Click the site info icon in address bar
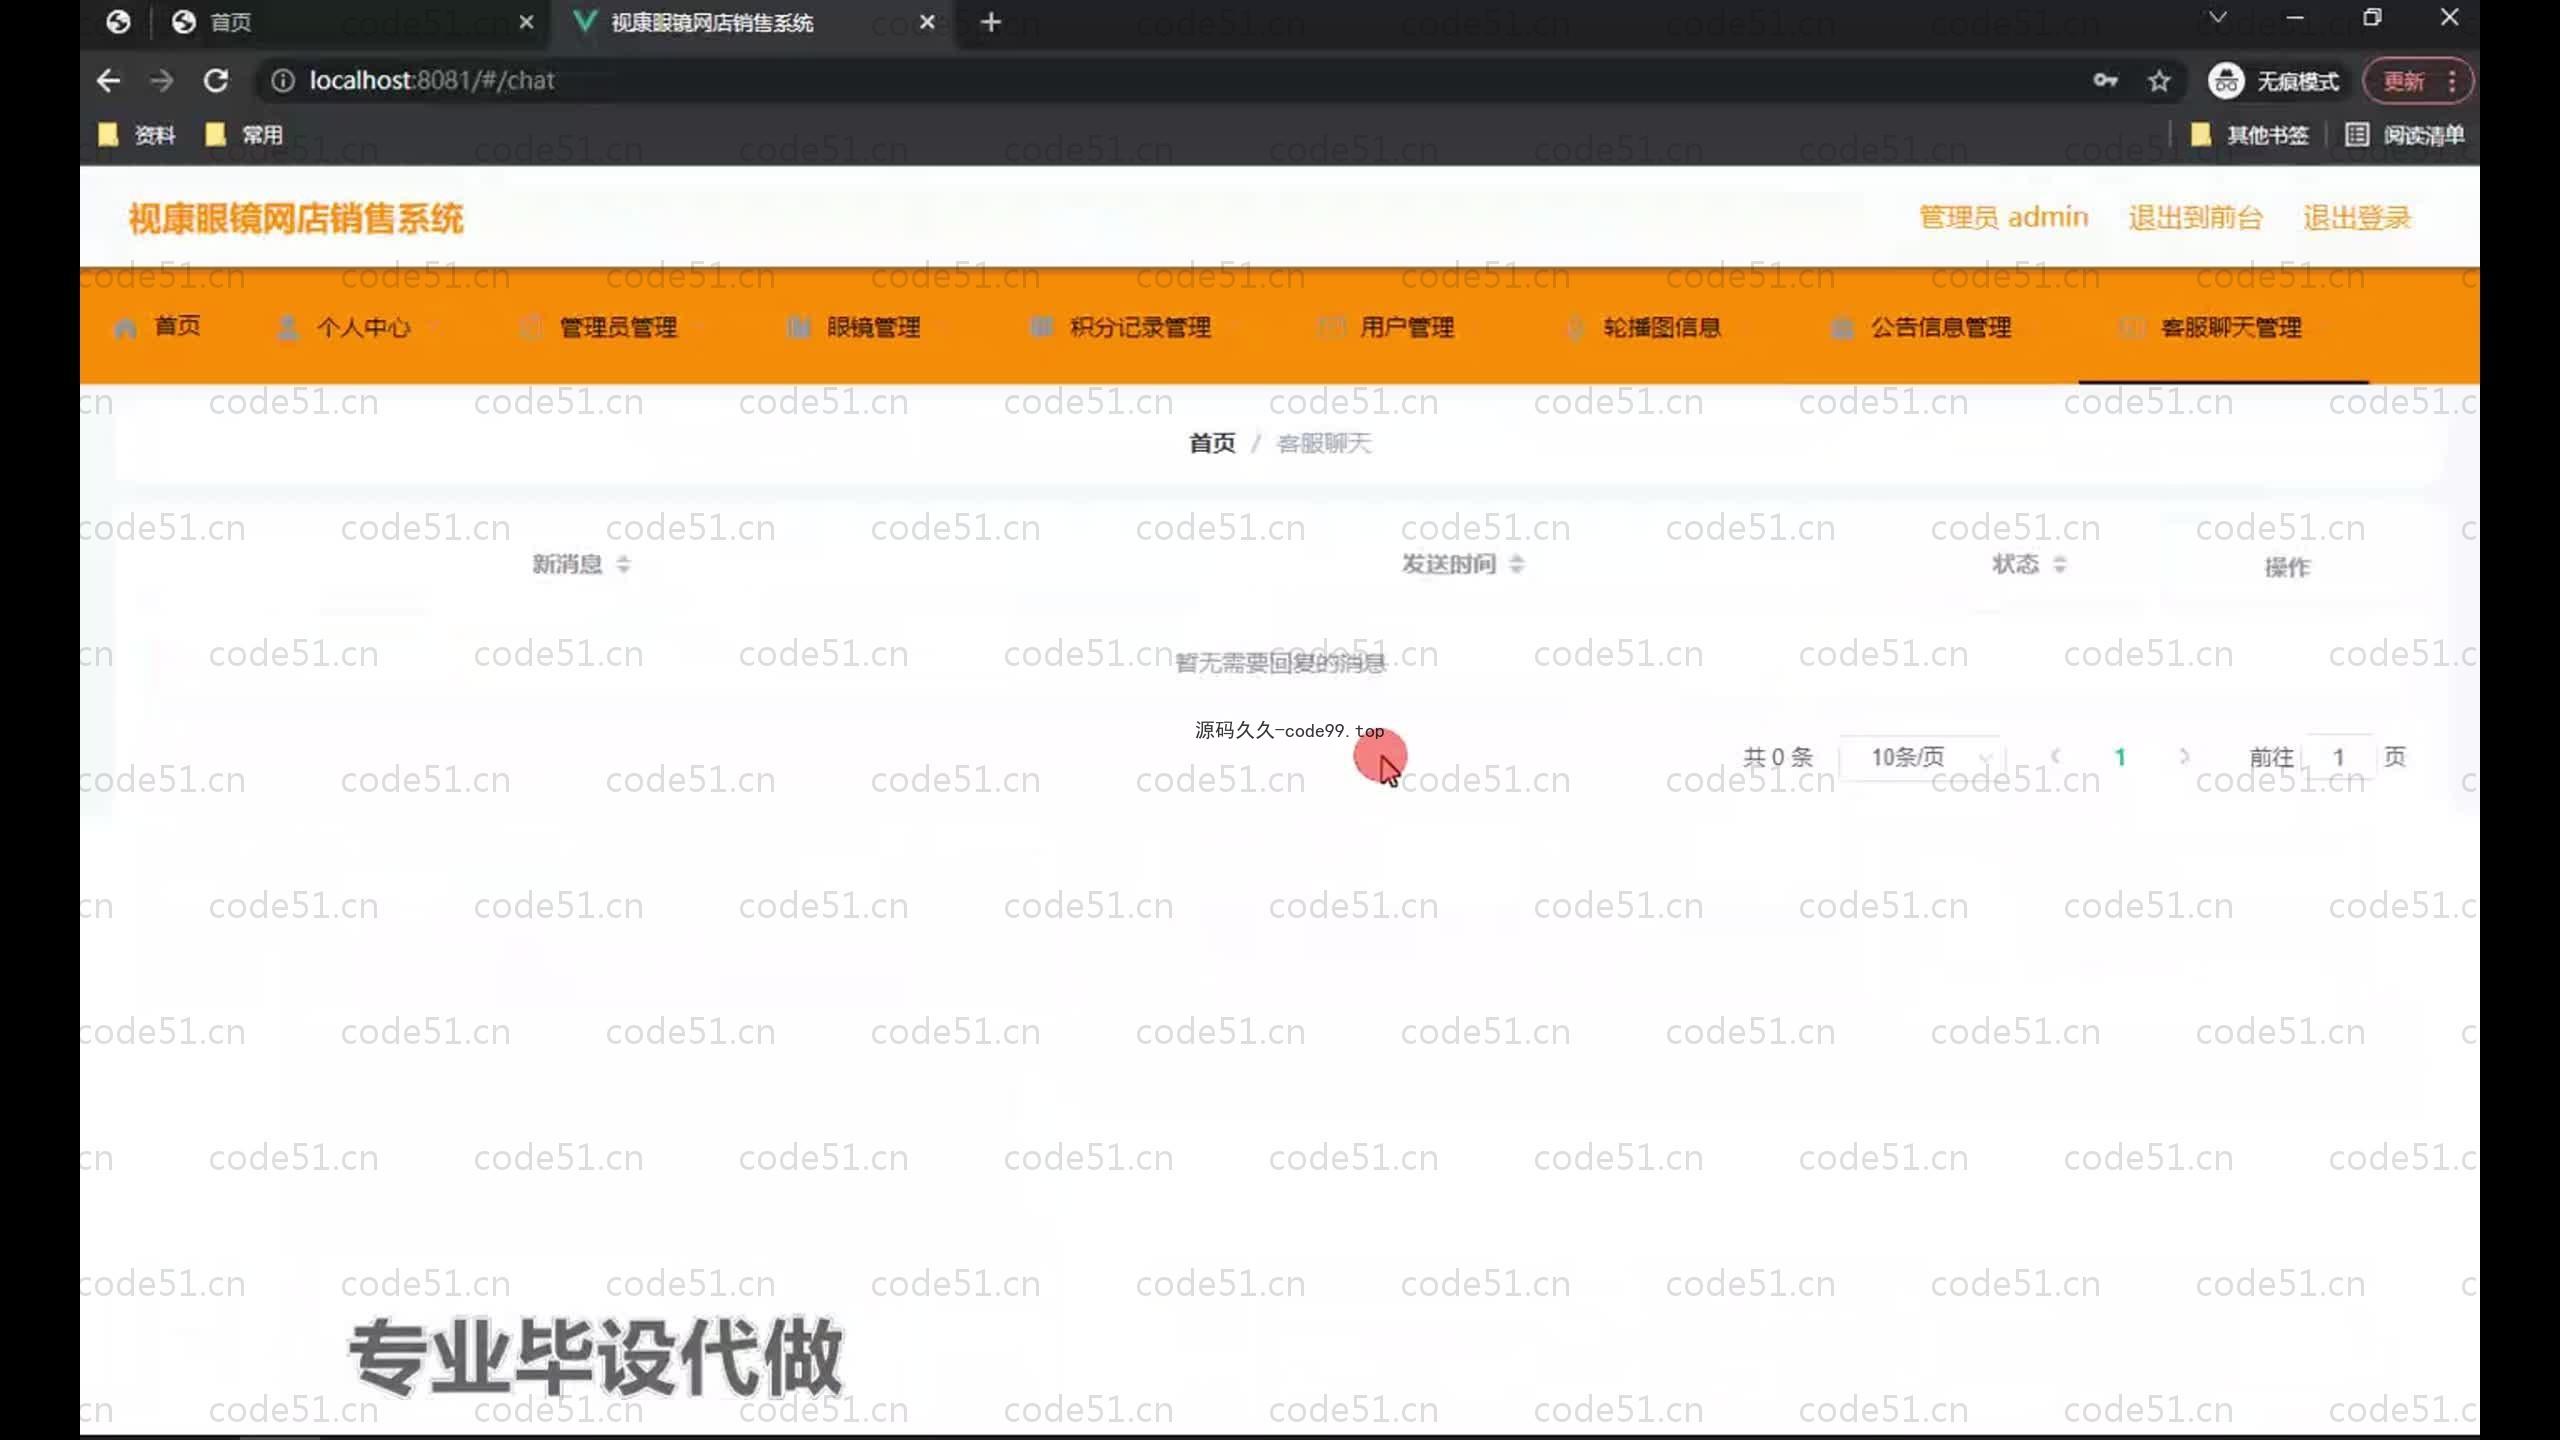The image size is (2560, 1440). [x=283, y=81]
